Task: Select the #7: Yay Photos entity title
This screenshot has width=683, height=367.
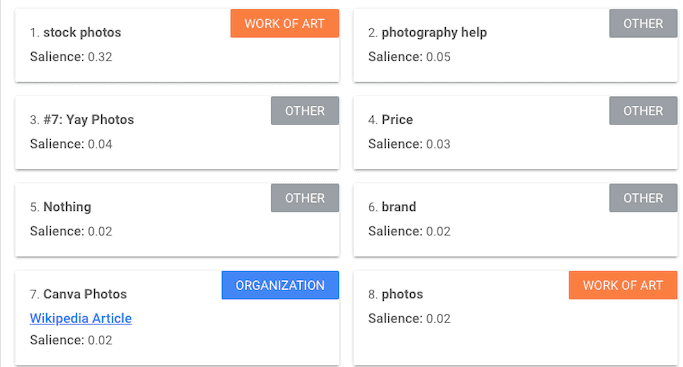Action: (88, 119)
